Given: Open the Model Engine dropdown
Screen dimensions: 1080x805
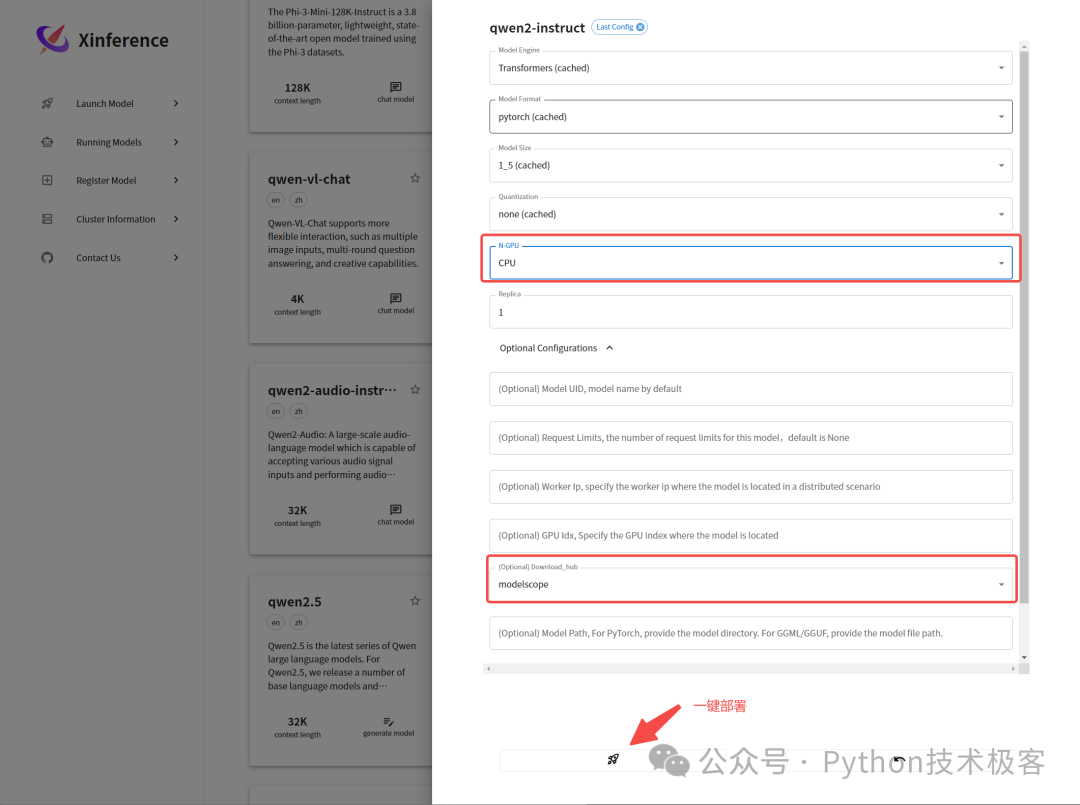Looking at the screenshot, I should [x=751, y=68].
